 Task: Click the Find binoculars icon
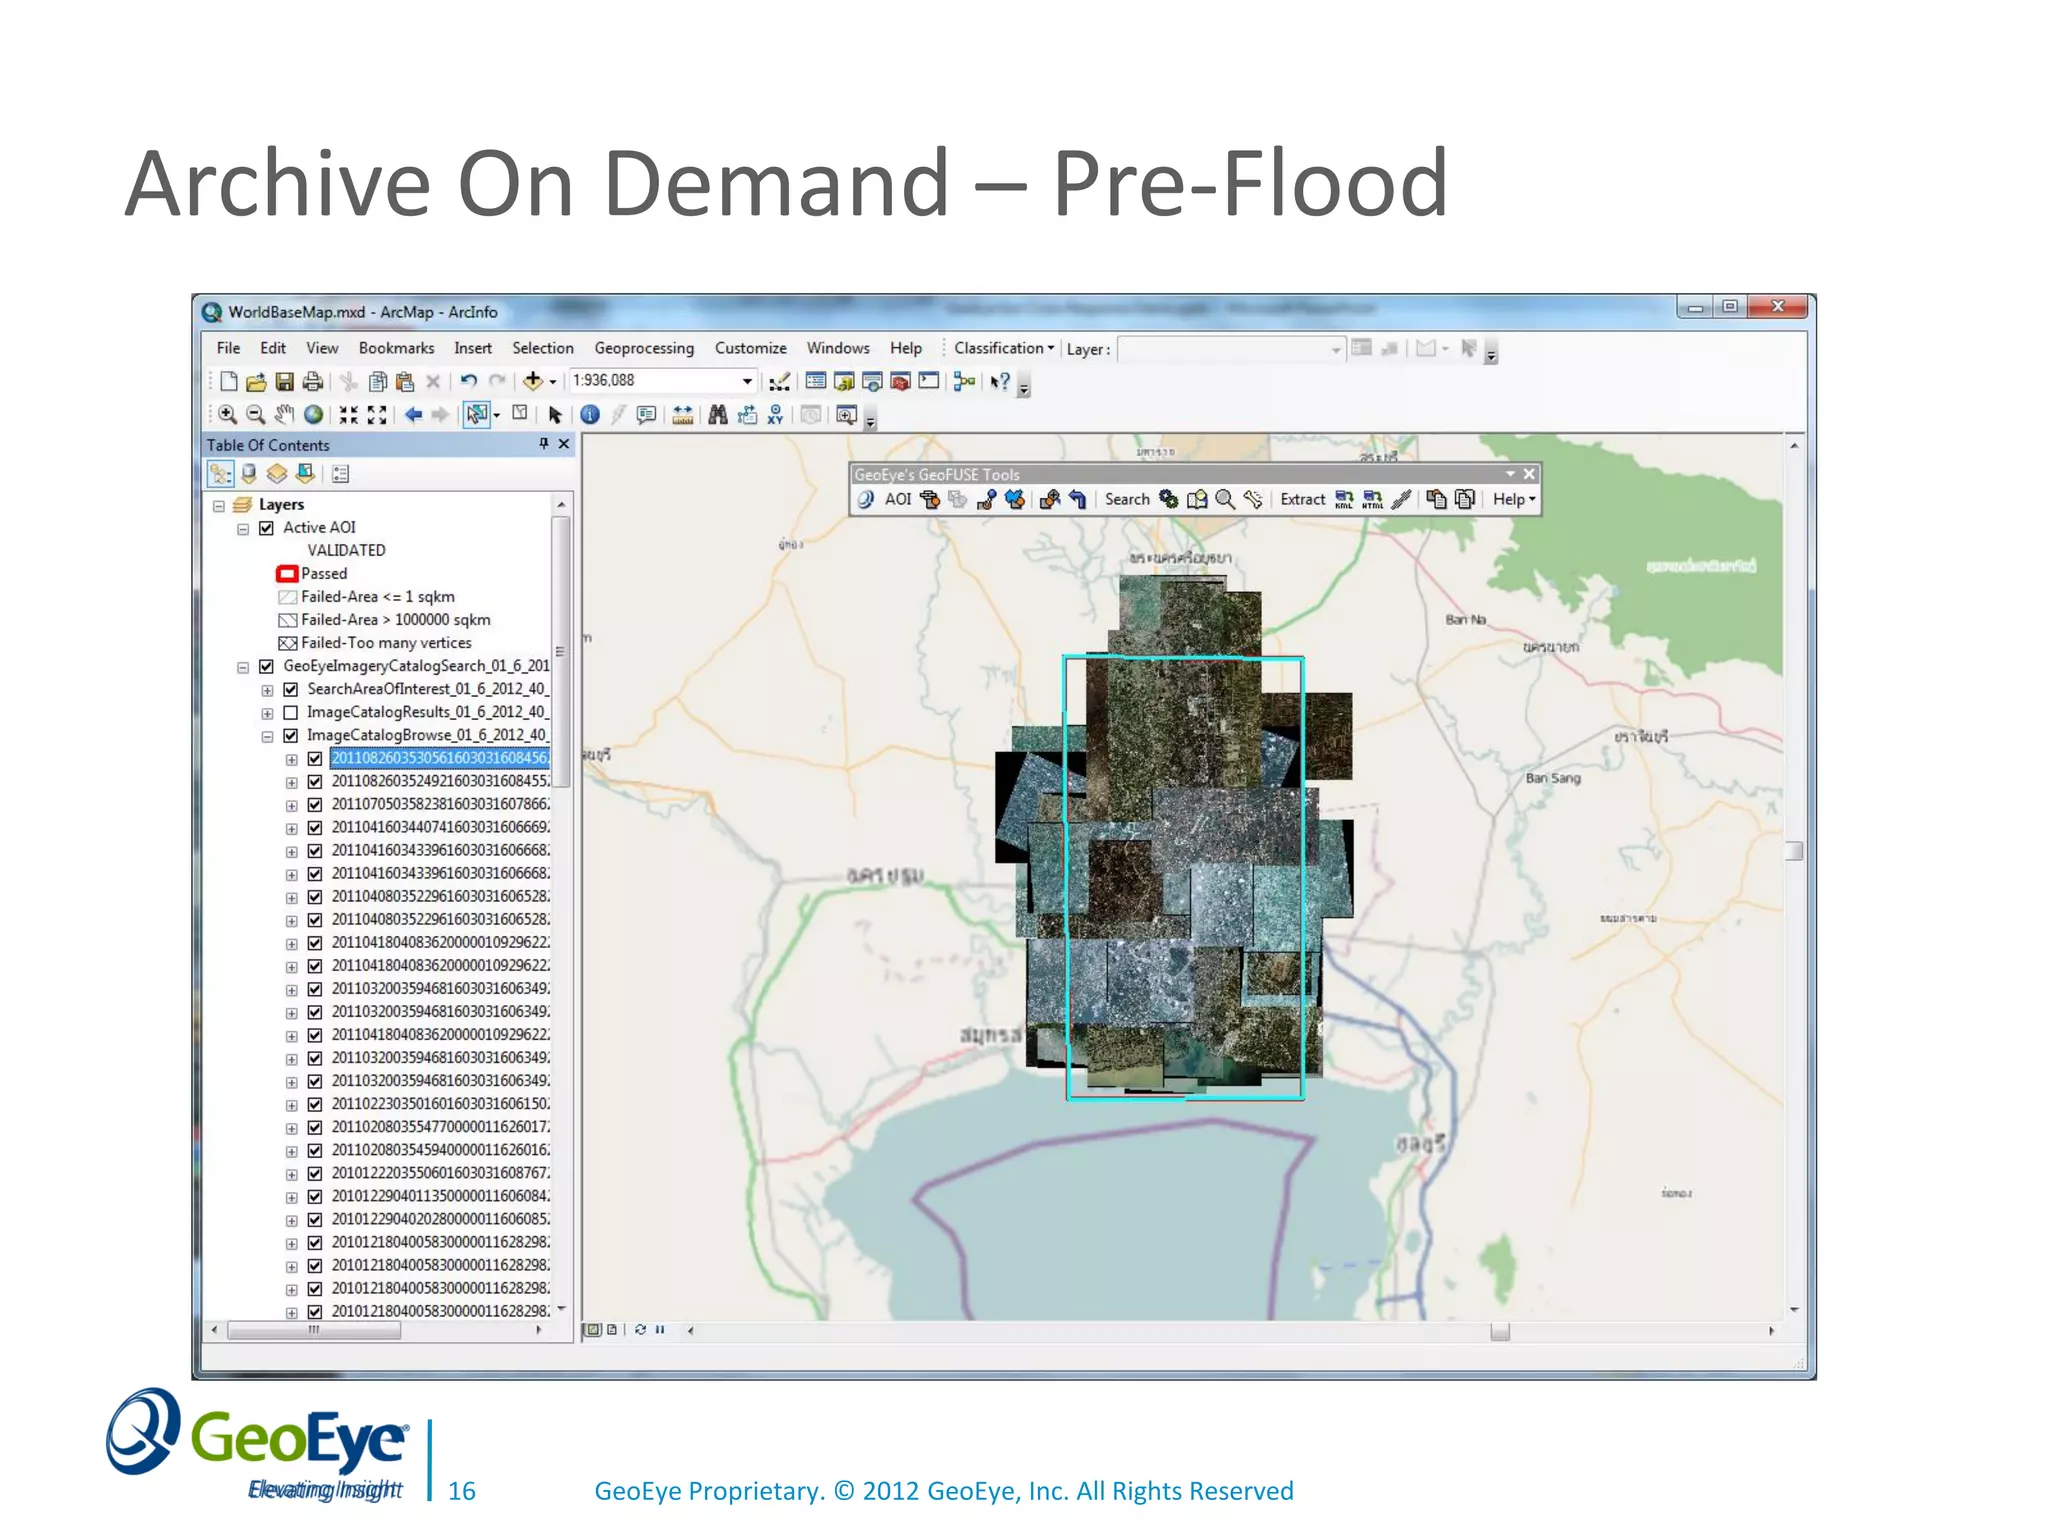click(x=718, y=415)
